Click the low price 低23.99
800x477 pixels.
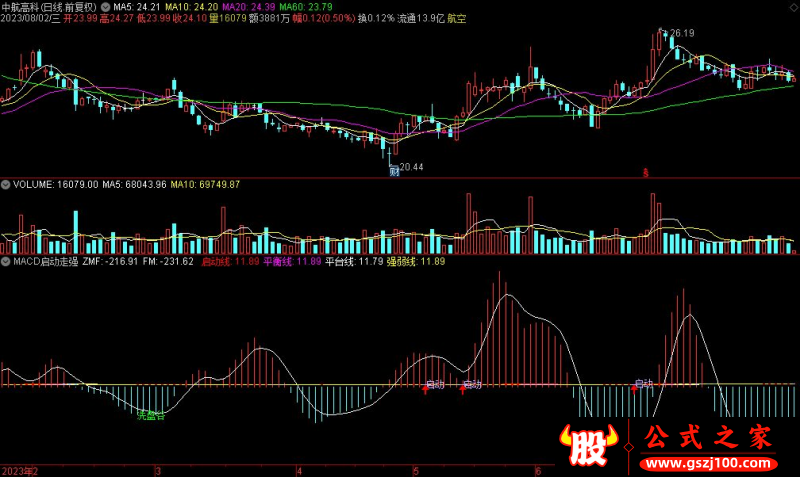click(154, 18)
